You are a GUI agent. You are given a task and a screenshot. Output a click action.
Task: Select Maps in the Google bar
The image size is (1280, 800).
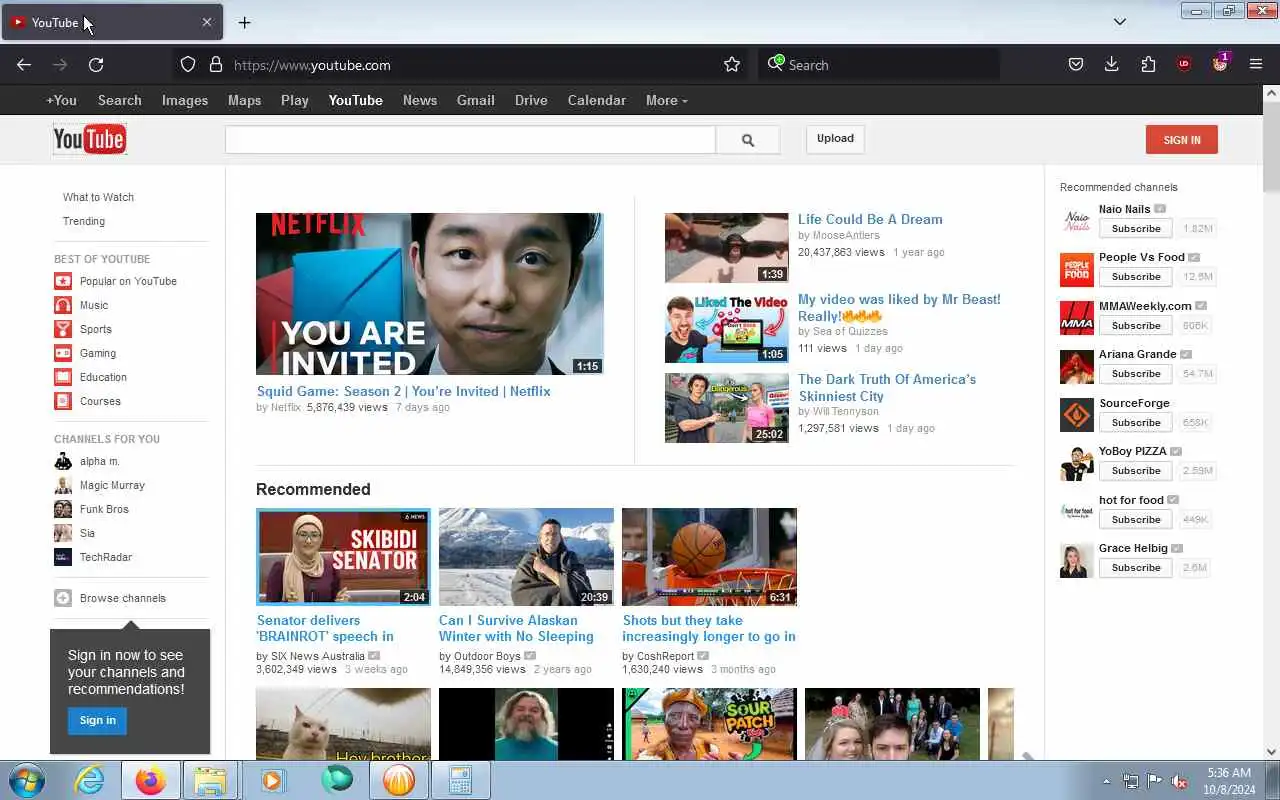[244, 100]
